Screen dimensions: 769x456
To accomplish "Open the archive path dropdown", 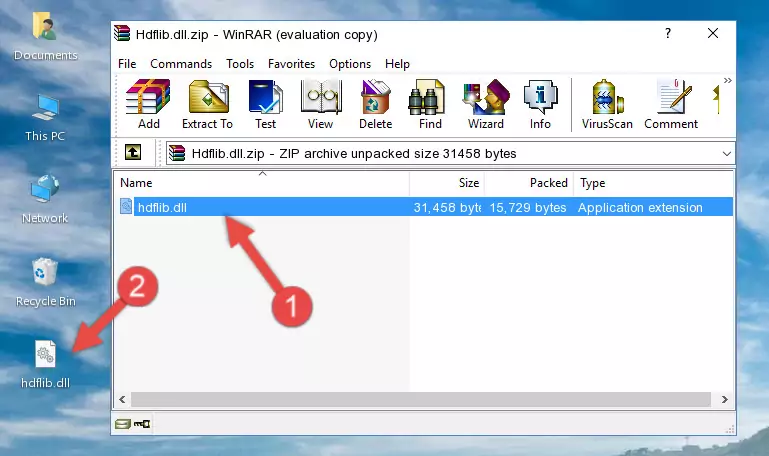I will (x=726, y=153).
